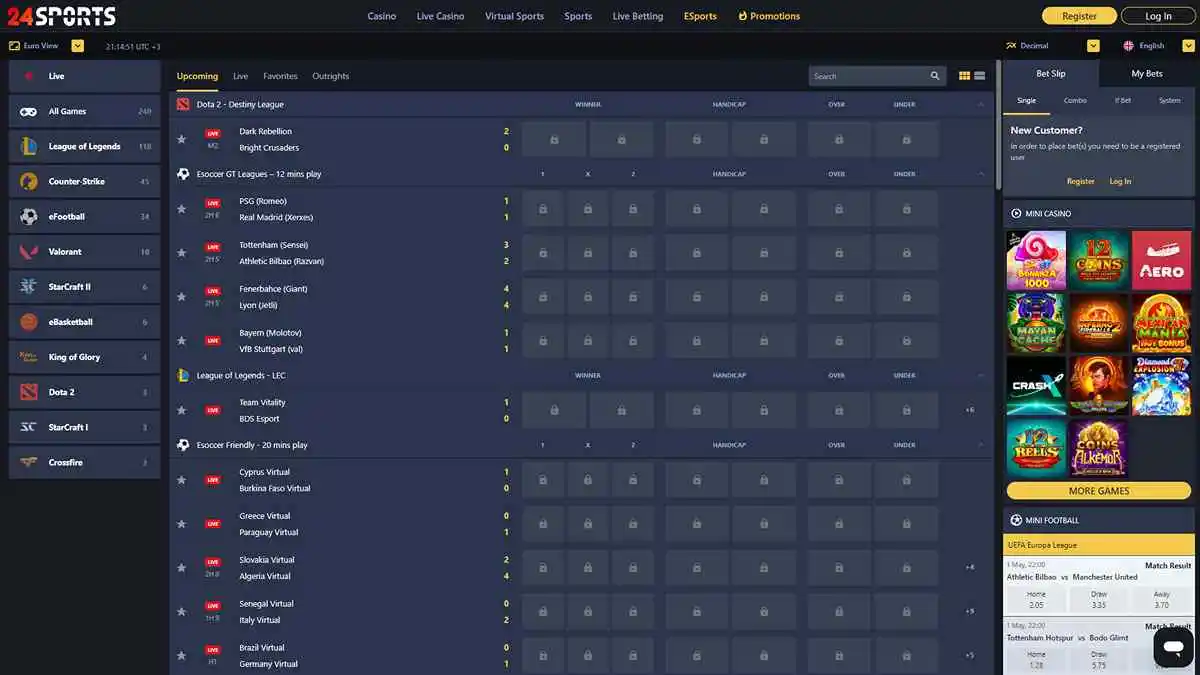Expand +6 markets for Team Vitality
The height and width of the screenshot is (675, 1200).
coord(969,410)
